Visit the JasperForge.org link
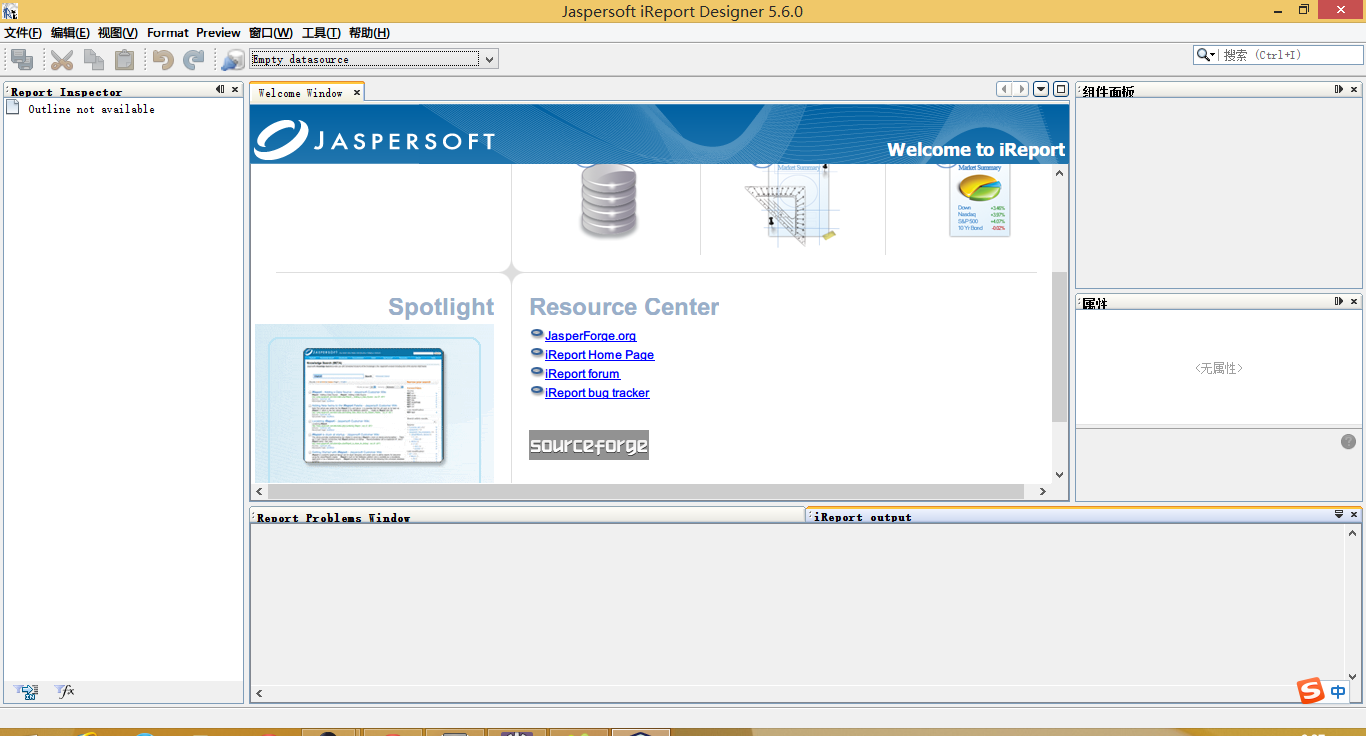 click(590, 335)
